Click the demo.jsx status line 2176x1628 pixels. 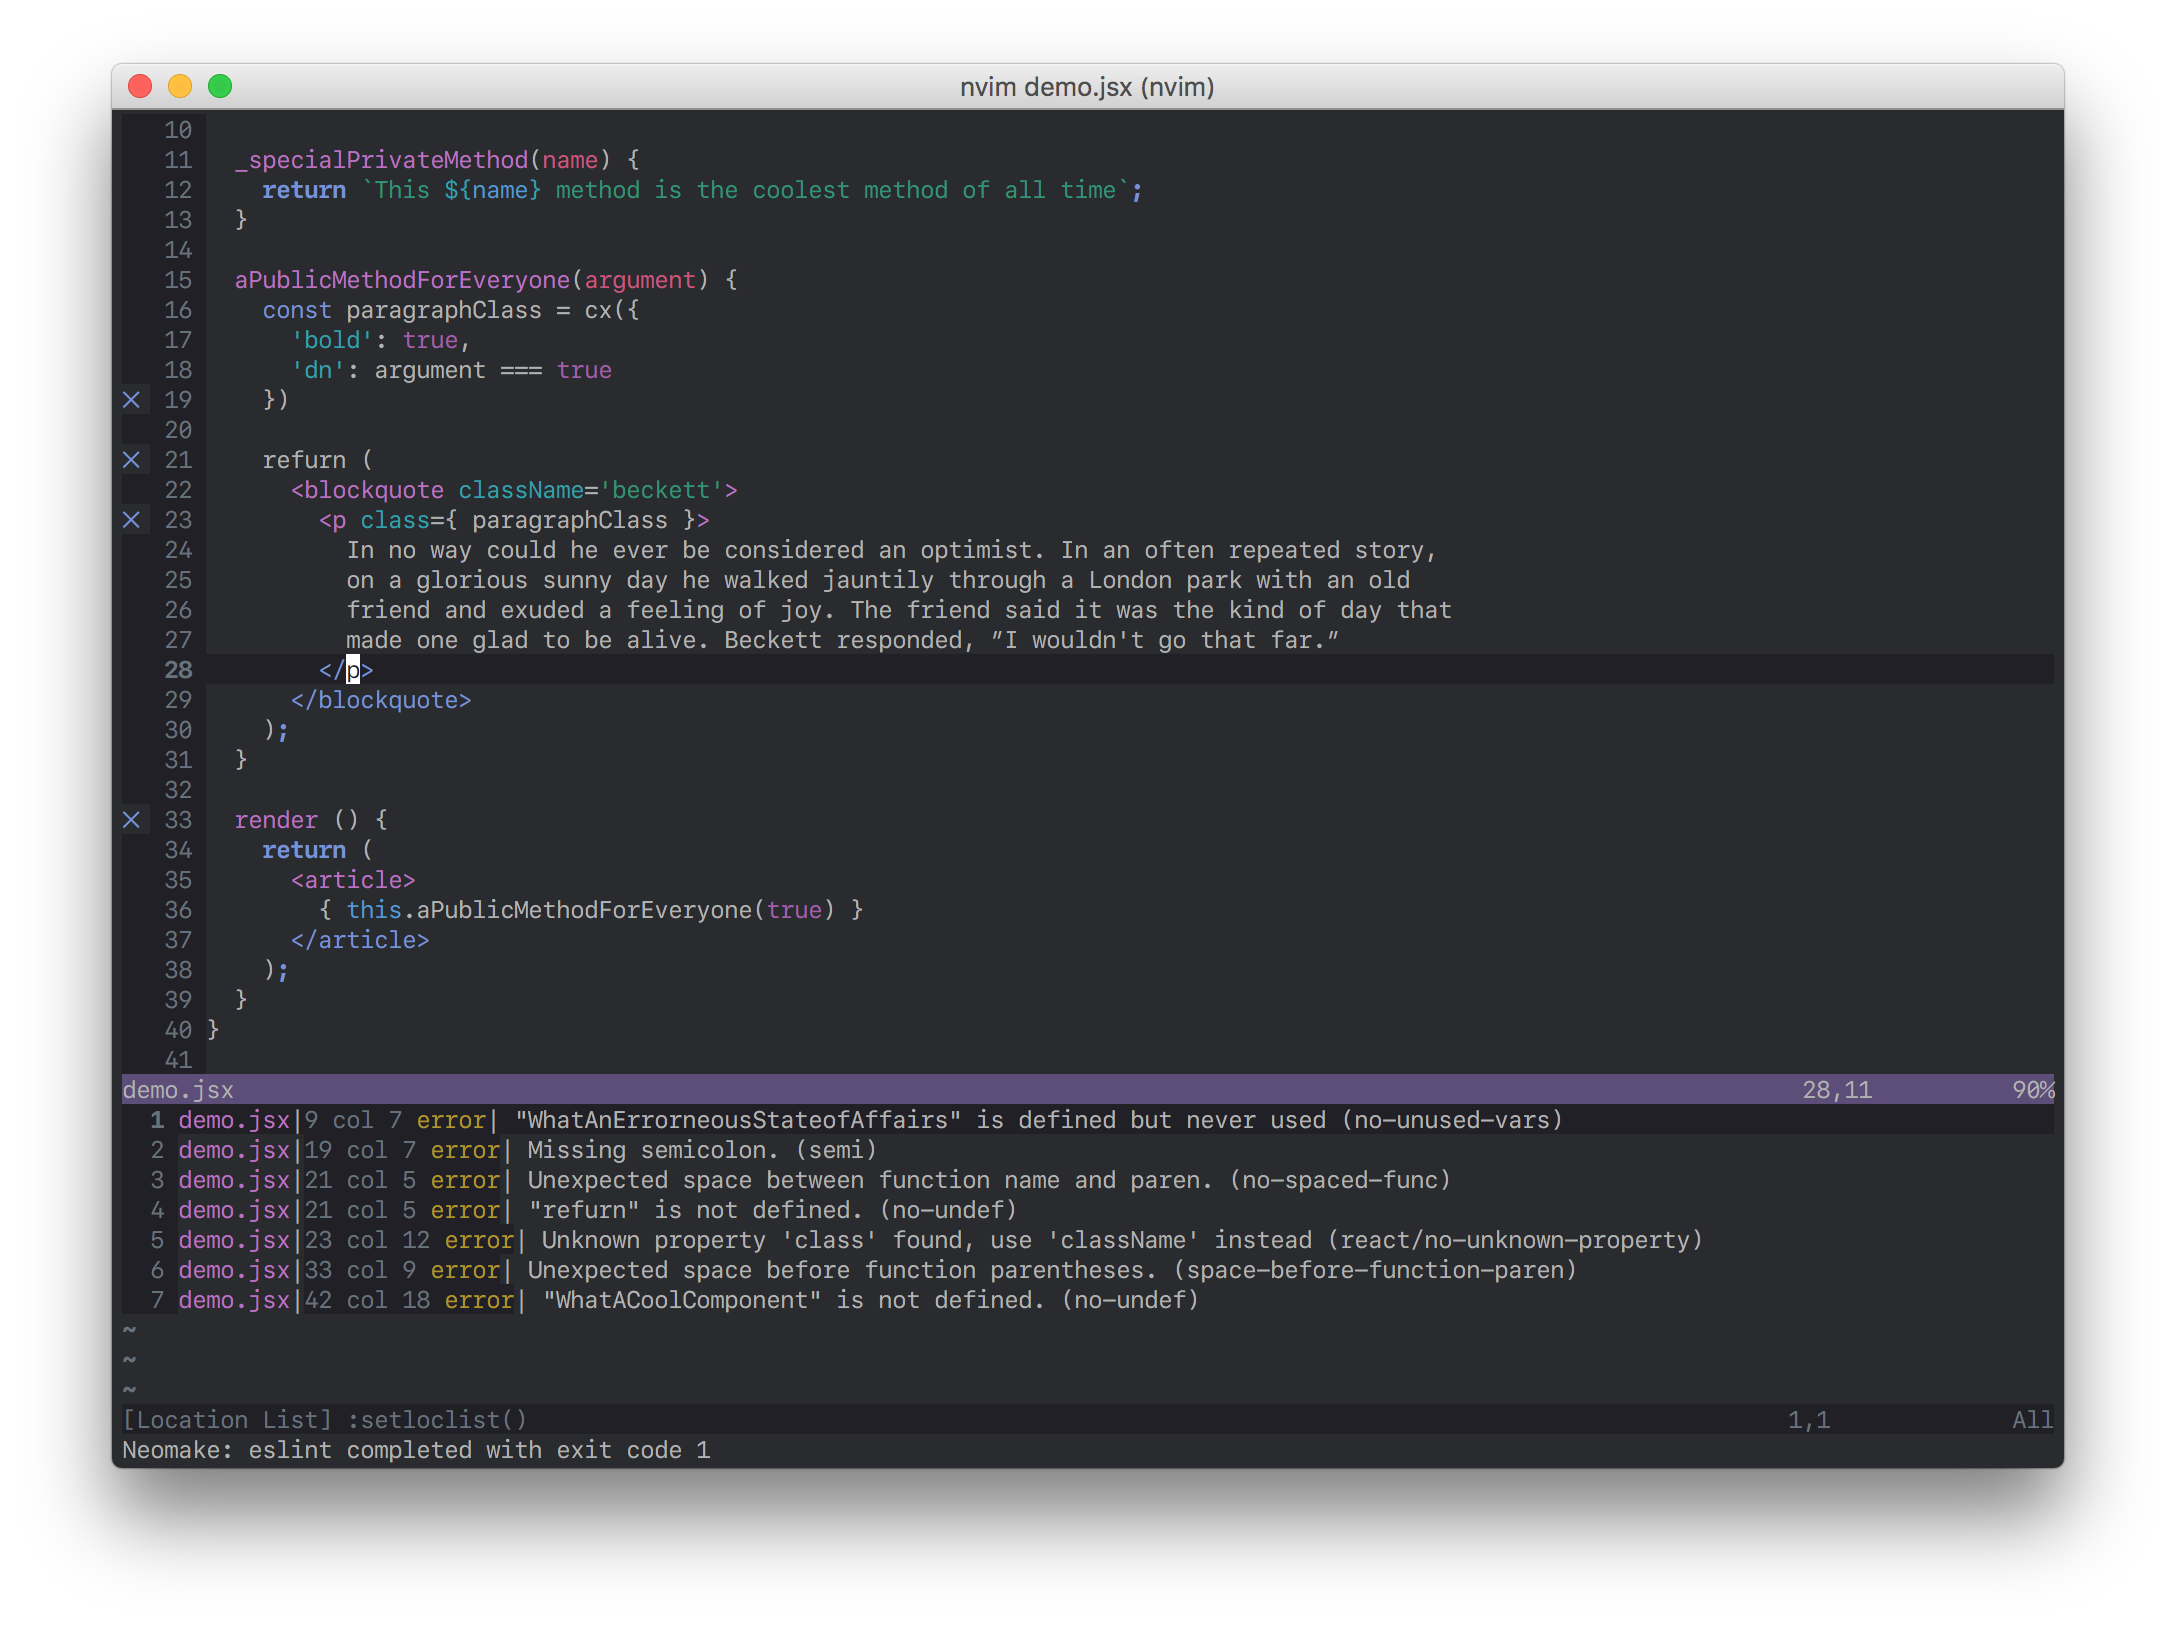point(178,1090)
